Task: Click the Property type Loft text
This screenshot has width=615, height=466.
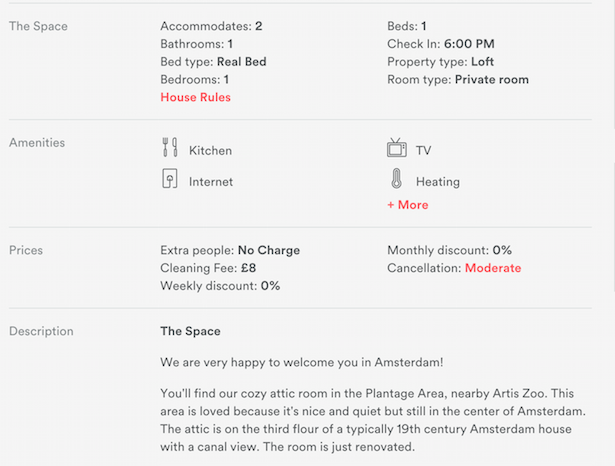Action: [x=440, y=62]
